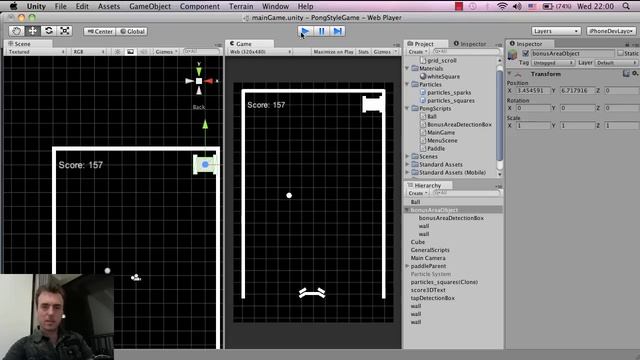
Task: Open RGB render mode dropdown
Action: (89, 52)
